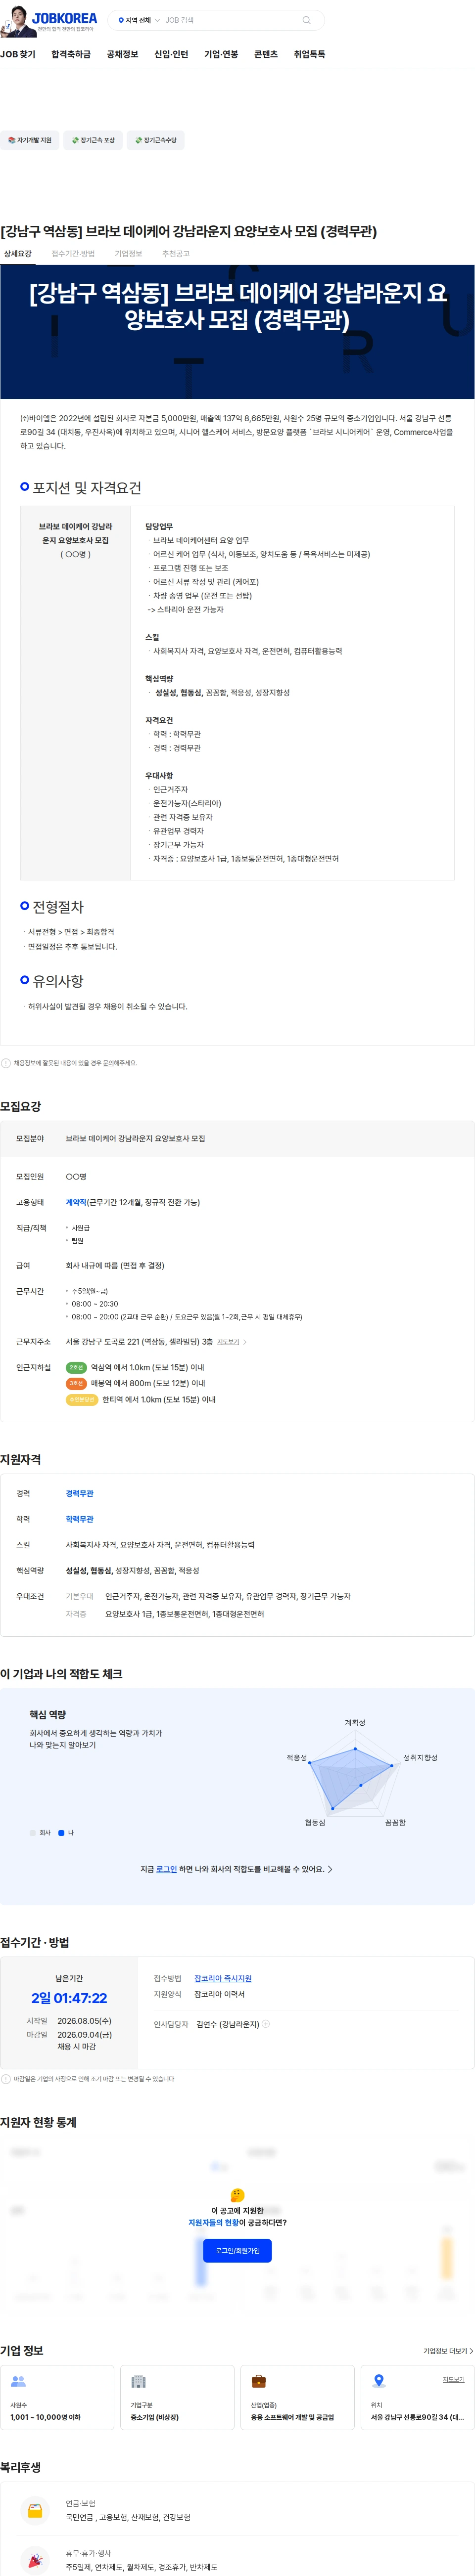This screenshot has height=2576, width=475.
Task: Open the 콘텐츠 menu
Action: point(266,54)
